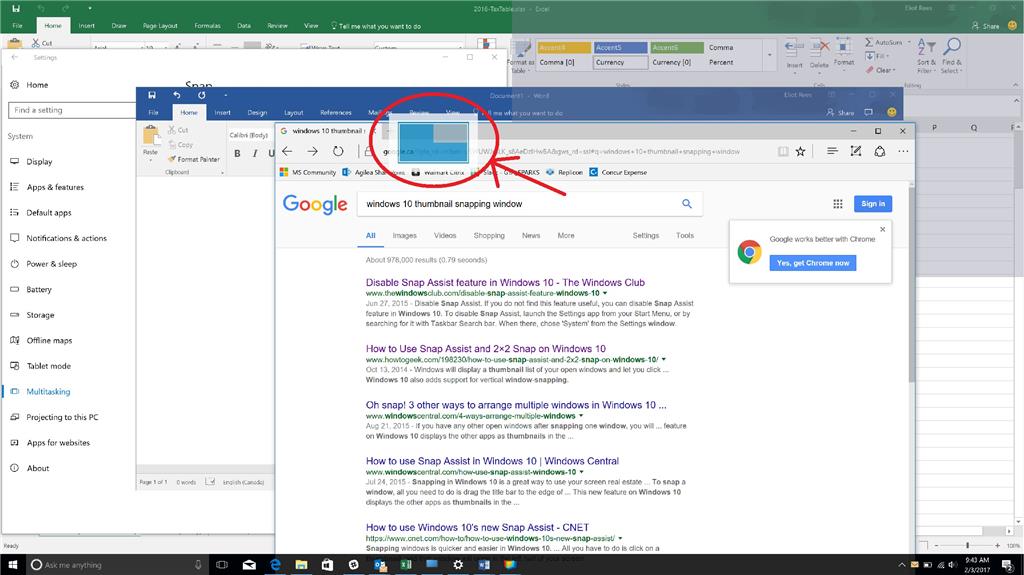
Task: Click Word Undo icon
Action: point(176,95)
